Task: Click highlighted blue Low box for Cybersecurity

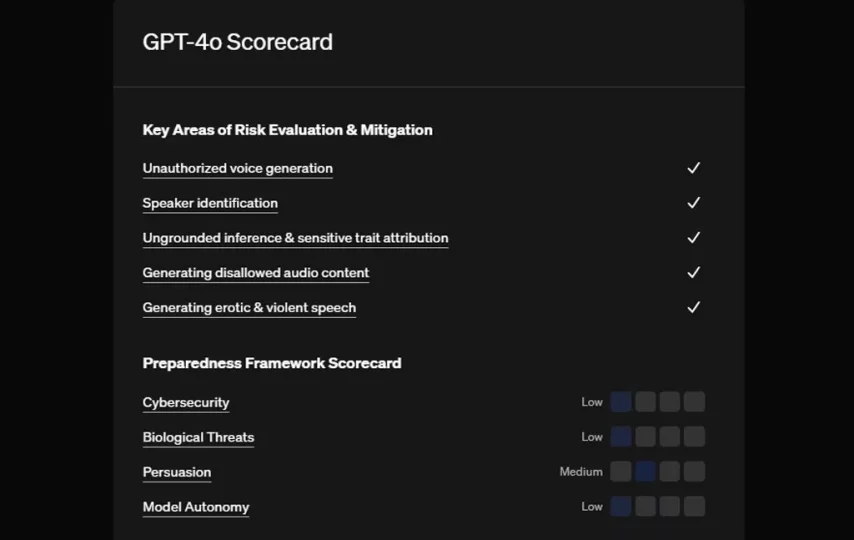Action: [x=621, y=402]
